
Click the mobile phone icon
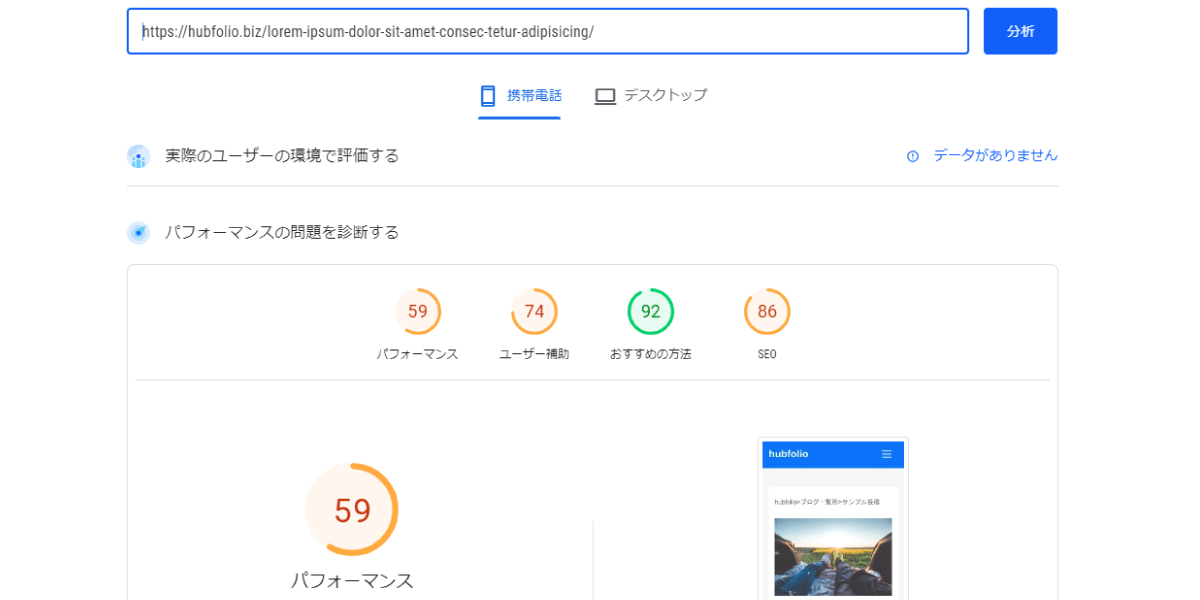pos(488,96)
